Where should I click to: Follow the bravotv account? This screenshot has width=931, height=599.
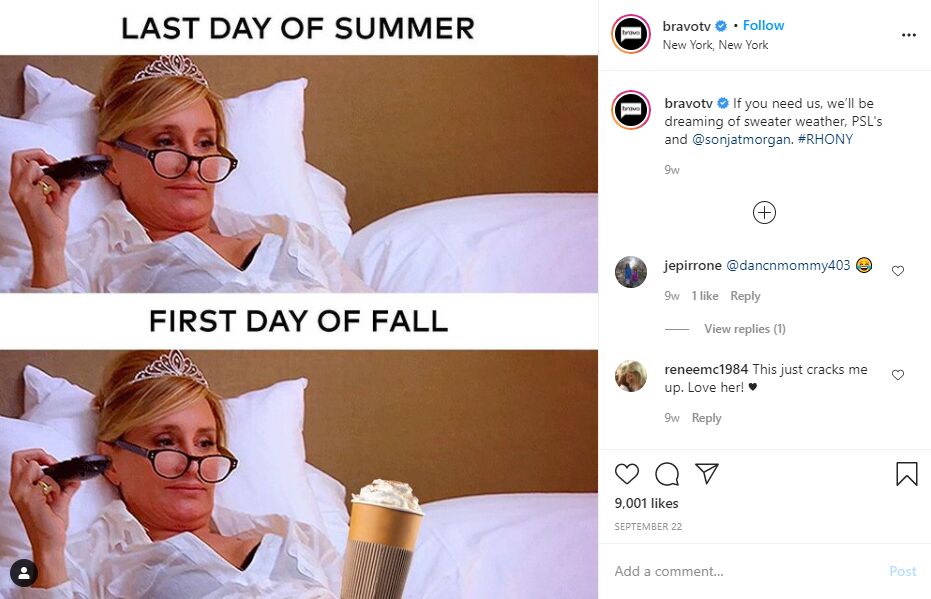coord(763,26)
